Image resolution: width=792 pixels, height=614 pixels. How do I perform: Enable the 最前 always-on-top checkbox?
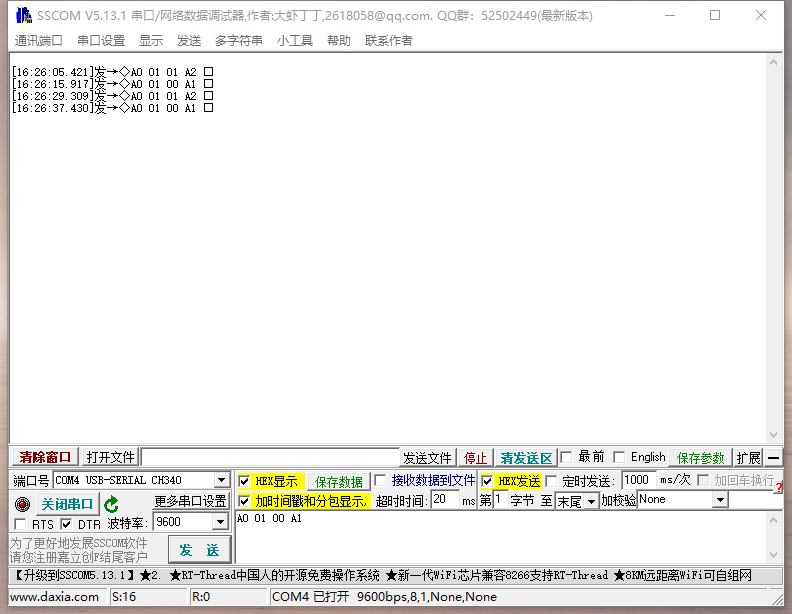tap(566, 457)
